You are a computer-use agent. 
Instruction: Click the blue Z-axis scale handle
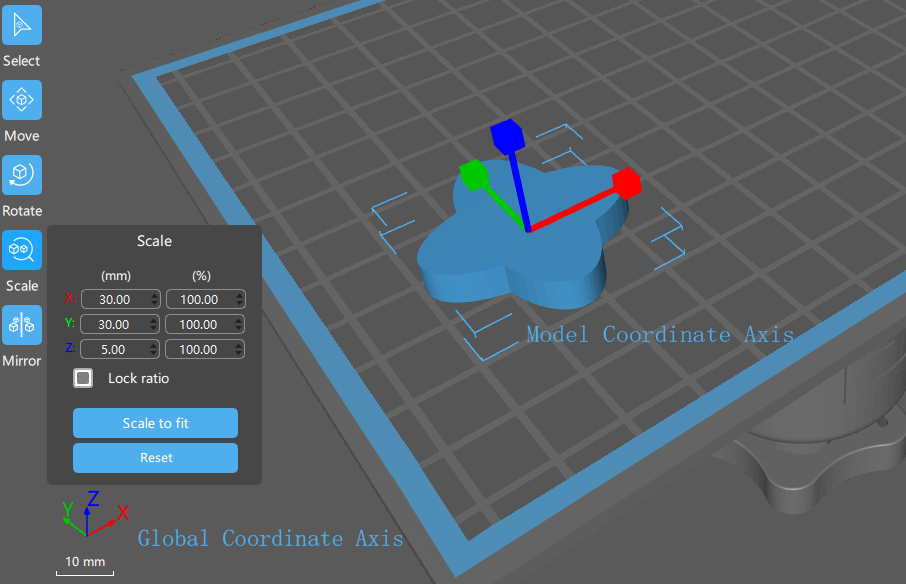[x=506, y=135]
